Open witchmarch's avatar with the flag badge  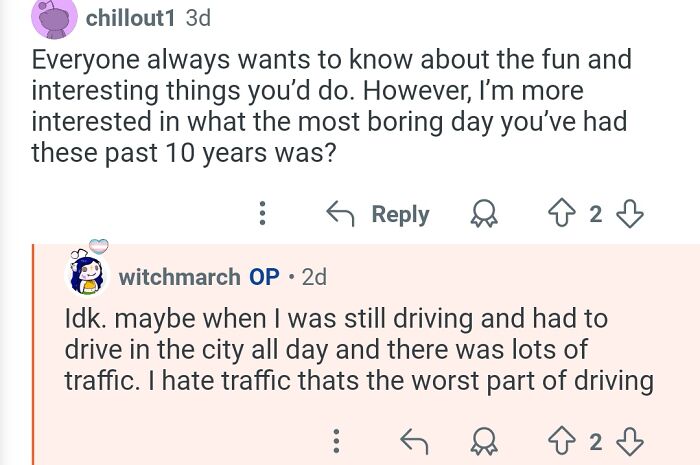[88, 270]
